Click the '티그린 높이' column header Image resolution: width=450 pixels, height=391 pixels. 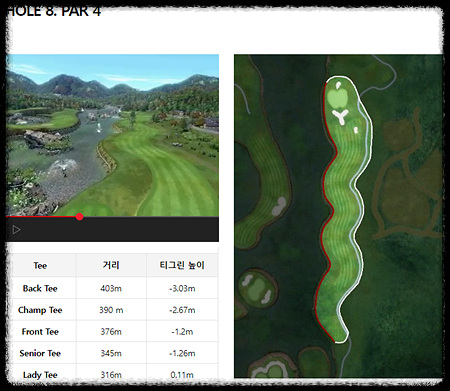pyautogui.click(x=182, y=266)
